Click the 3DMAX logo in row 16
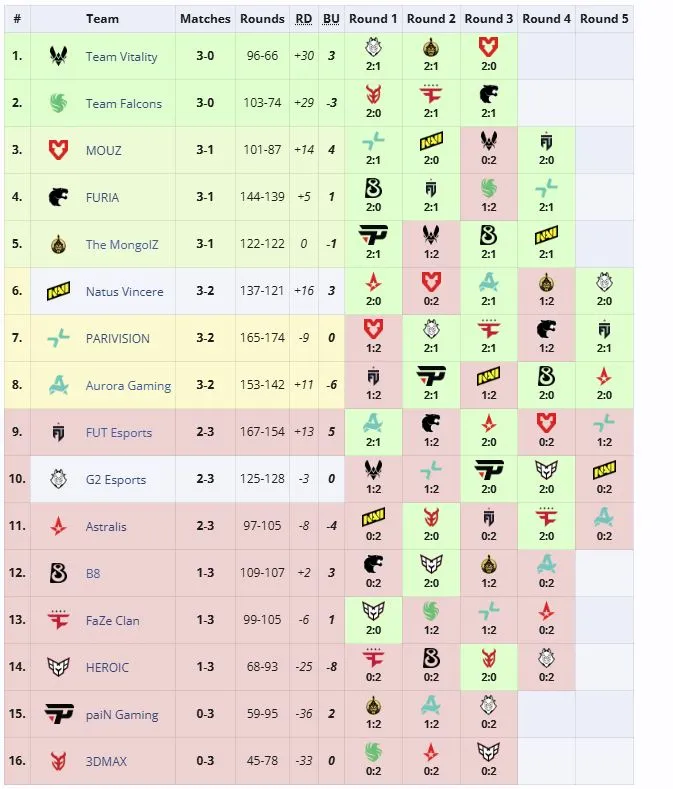The height and width of the screenshot is (789, 673). (x=58, y=760)
